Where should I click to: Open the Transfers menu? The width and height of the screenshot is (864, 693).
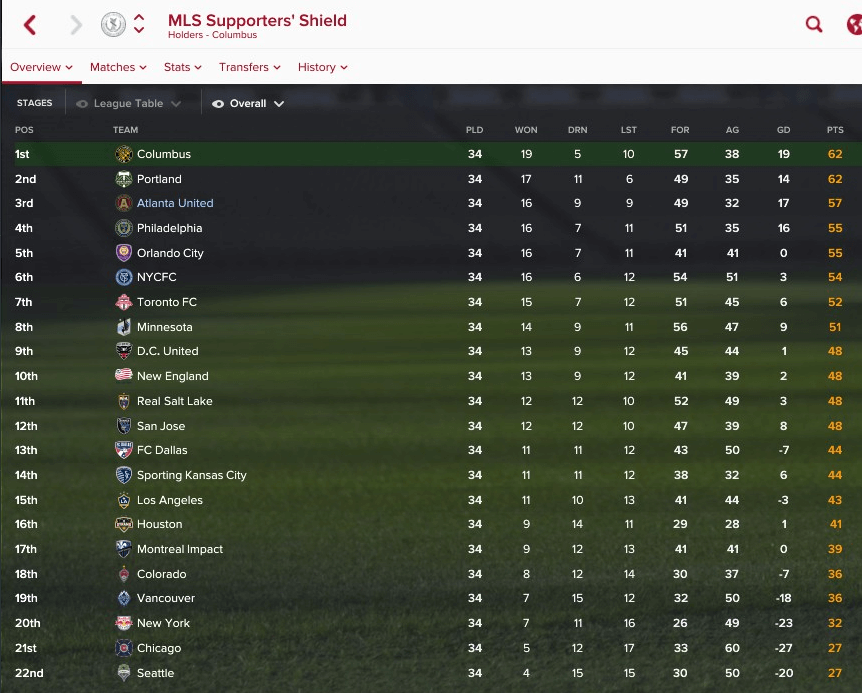point(250,67)
